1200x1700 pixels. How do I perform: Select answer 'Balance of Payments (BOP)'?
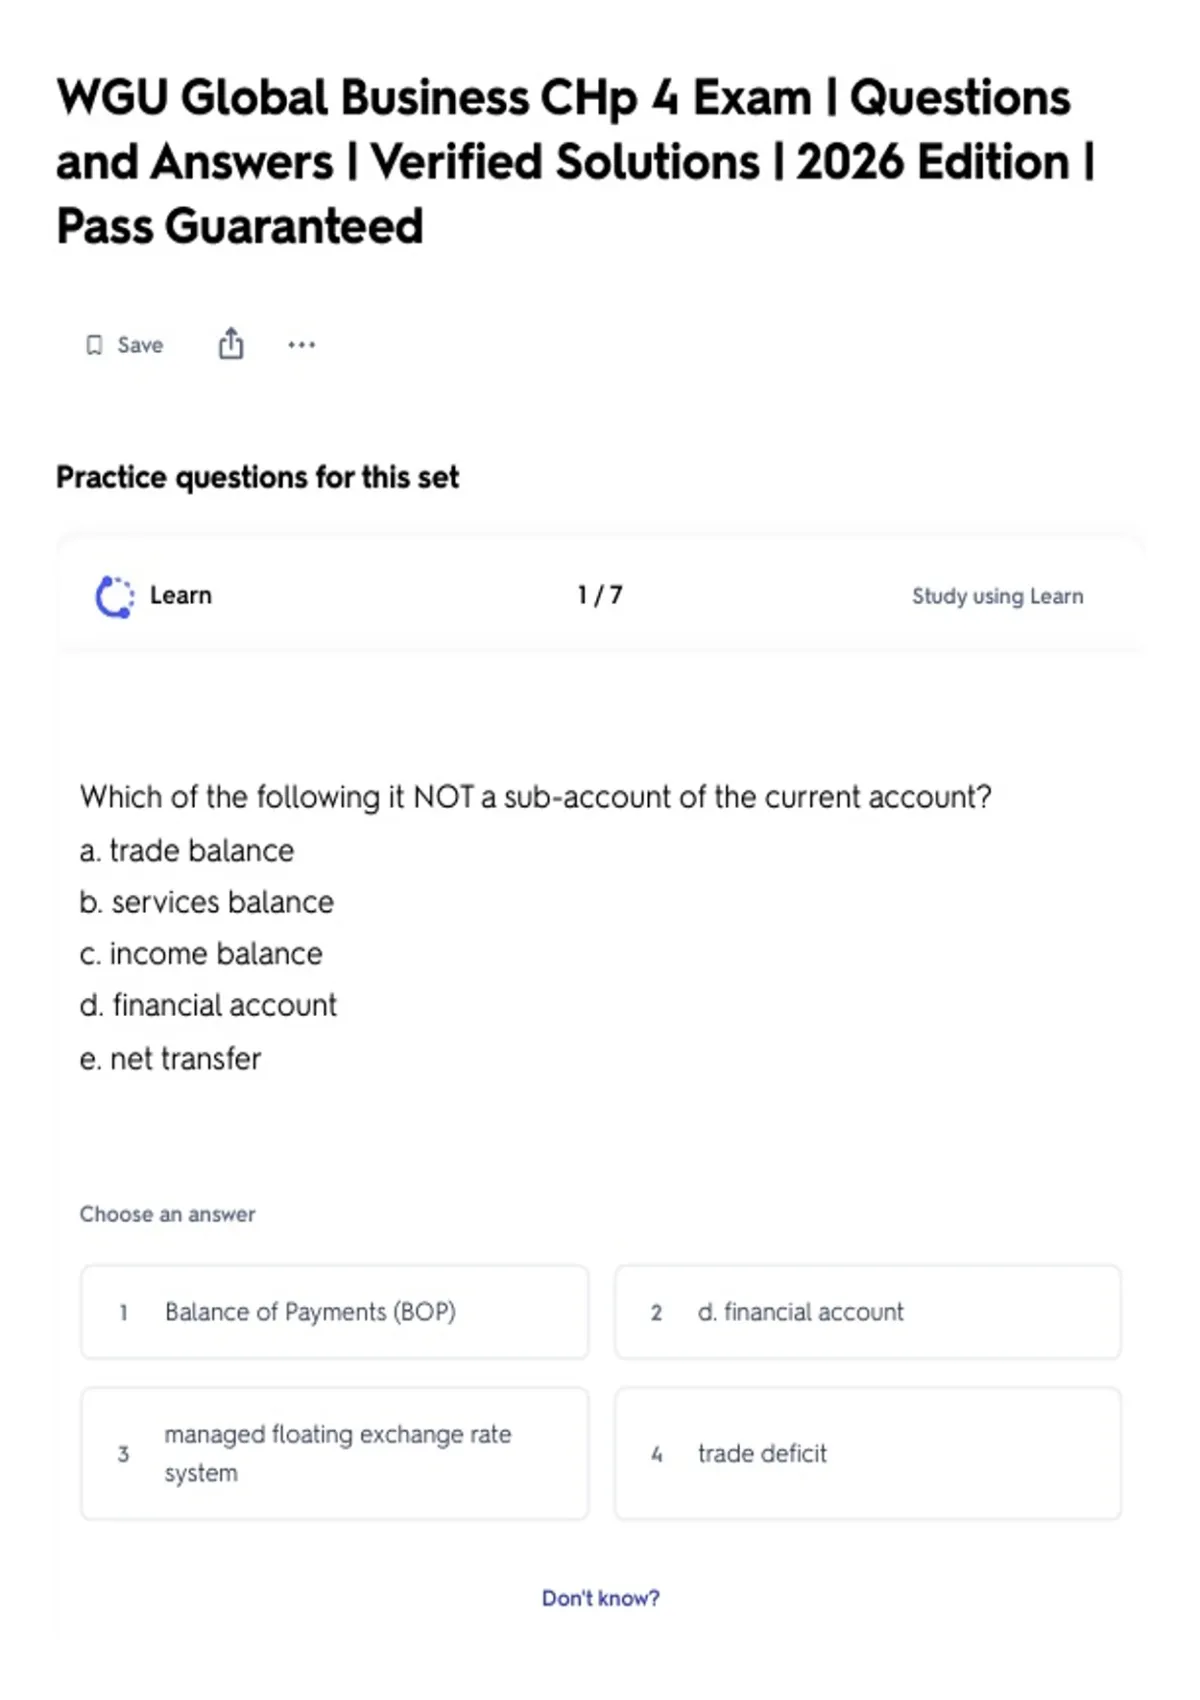tap(335, 1312)
